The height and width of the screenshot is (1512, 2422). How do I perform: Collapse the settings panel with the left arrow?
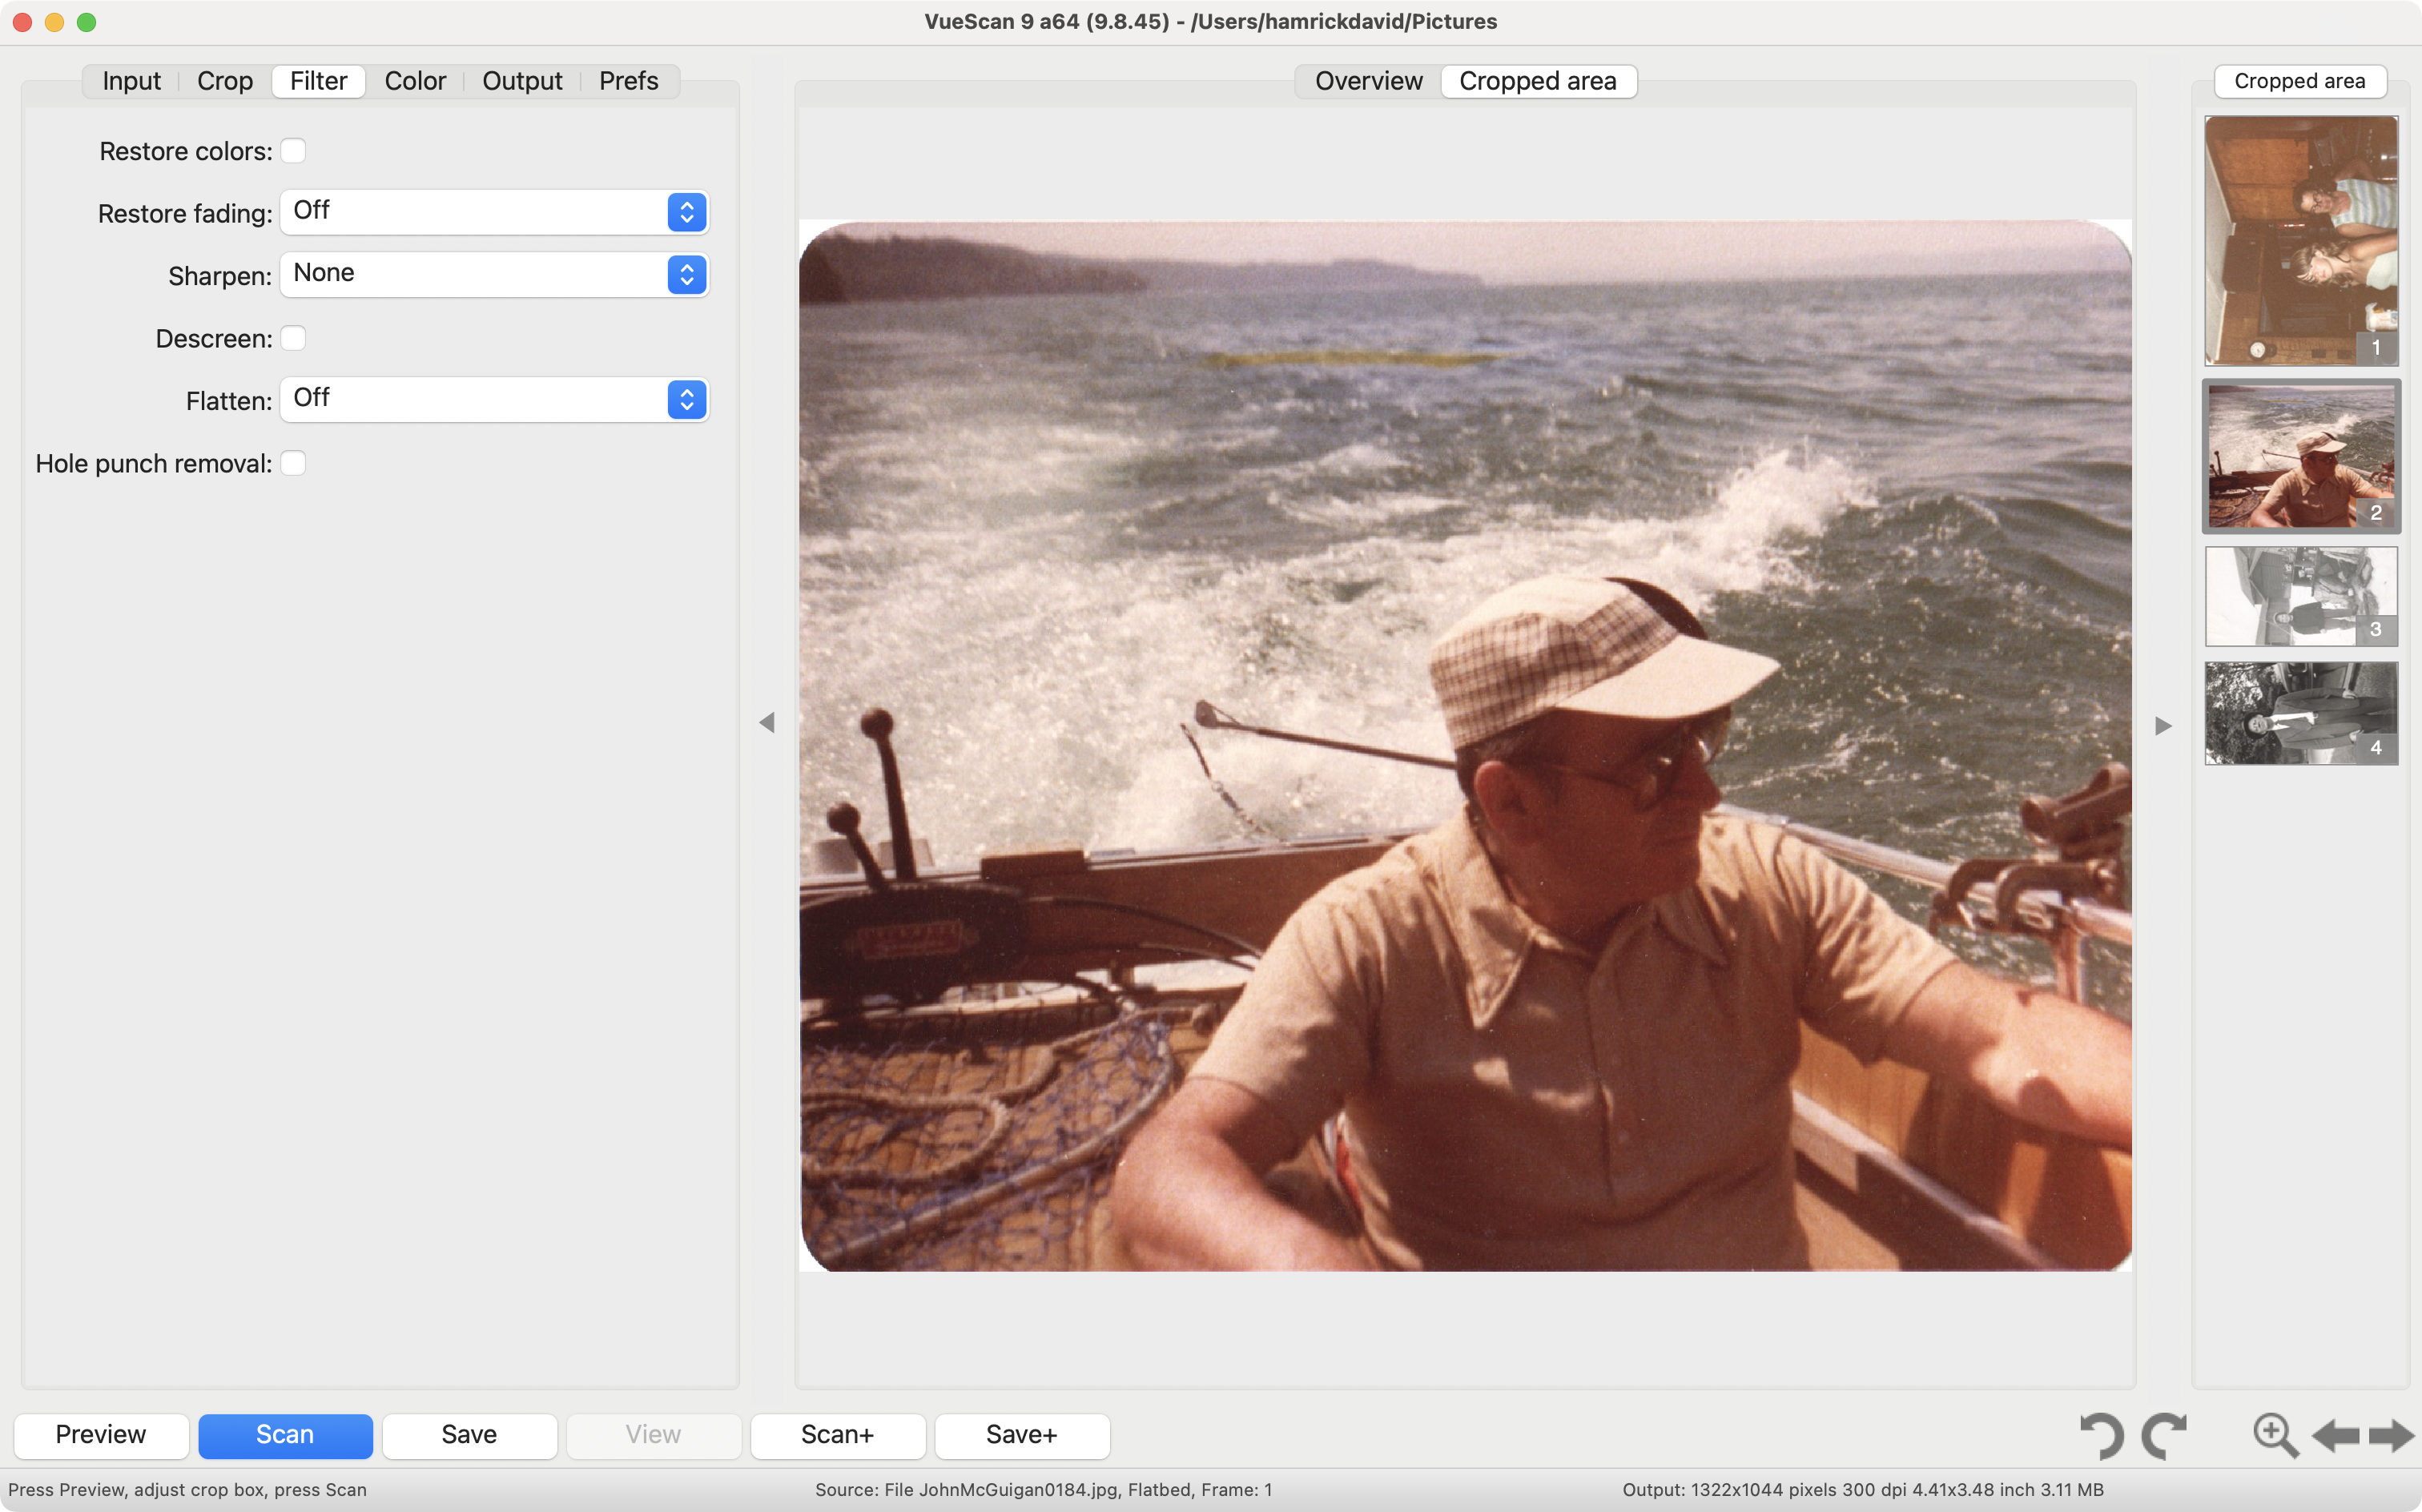point(768,722)
